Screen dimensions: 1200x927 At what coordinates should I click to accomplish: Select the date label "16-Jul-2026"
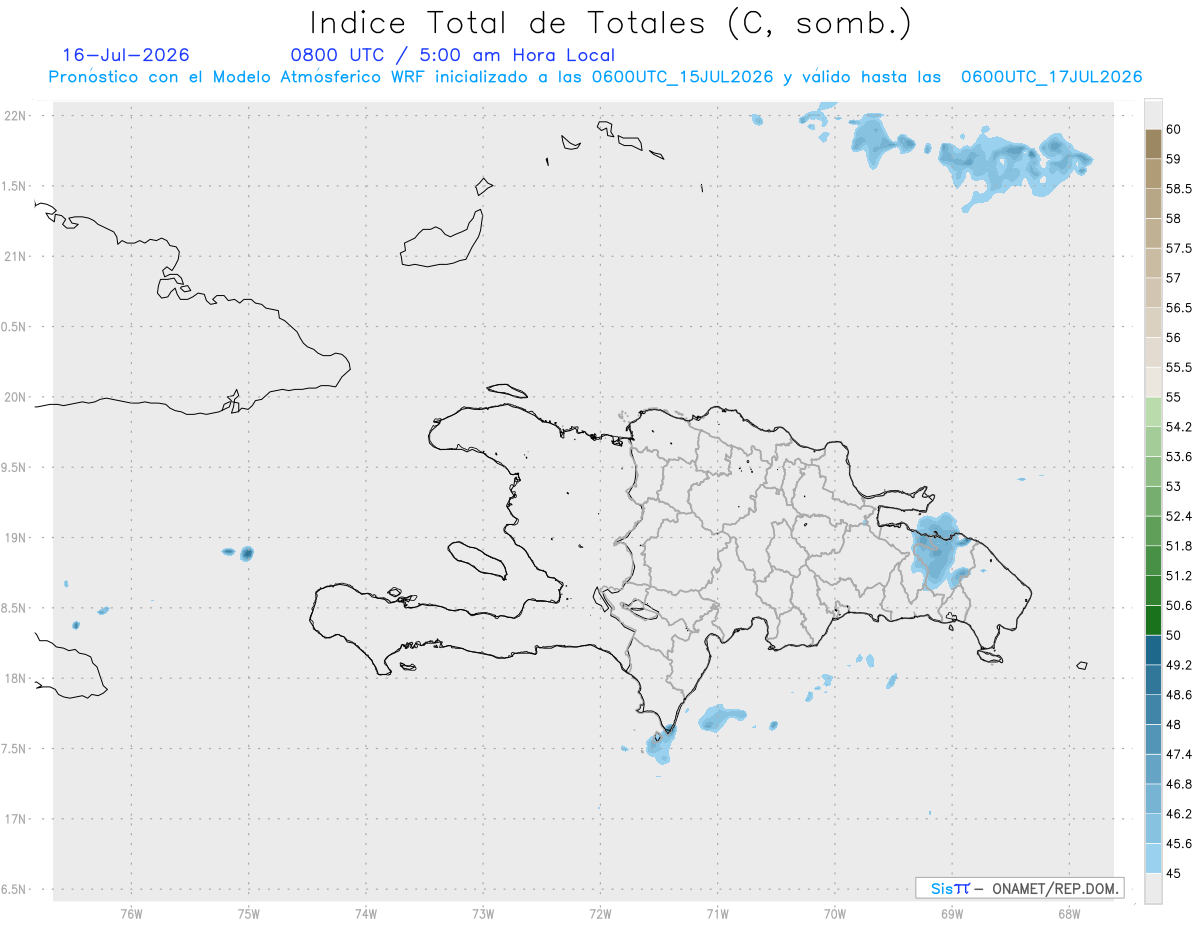click(x=126, y=55)
